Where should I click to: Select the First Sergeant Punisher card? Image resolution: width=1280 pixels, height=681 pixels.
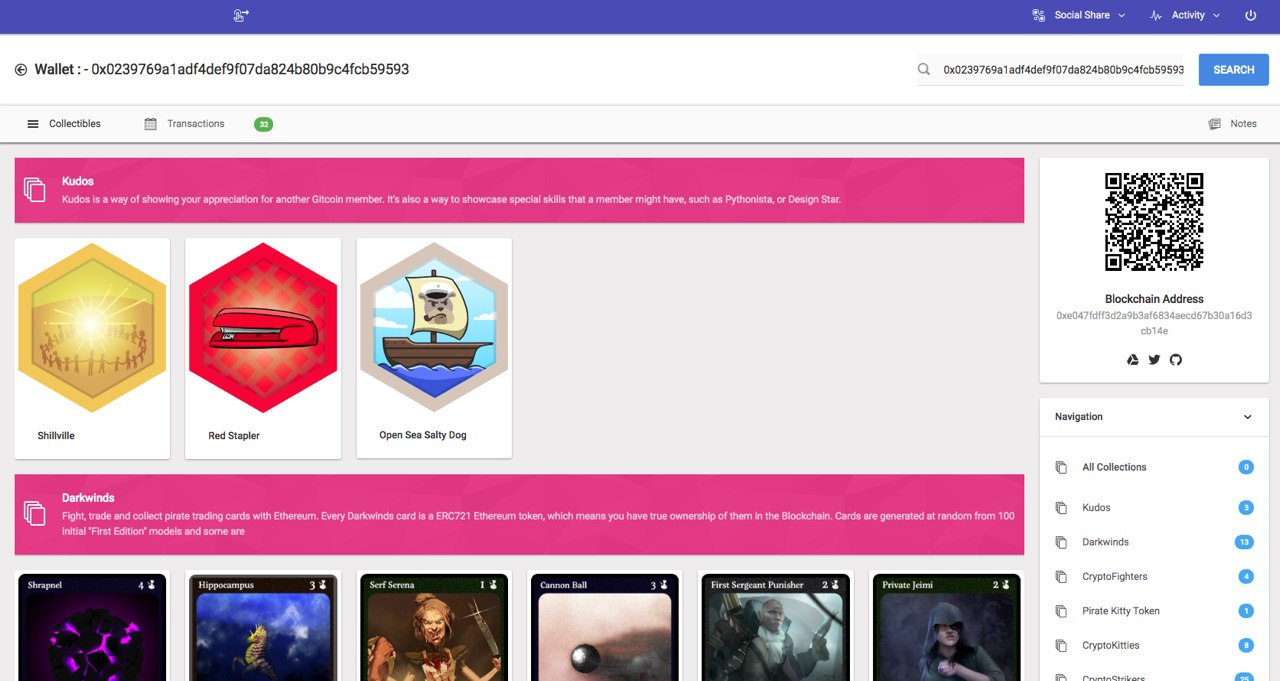pyautogui.click(x=776, y=626)
